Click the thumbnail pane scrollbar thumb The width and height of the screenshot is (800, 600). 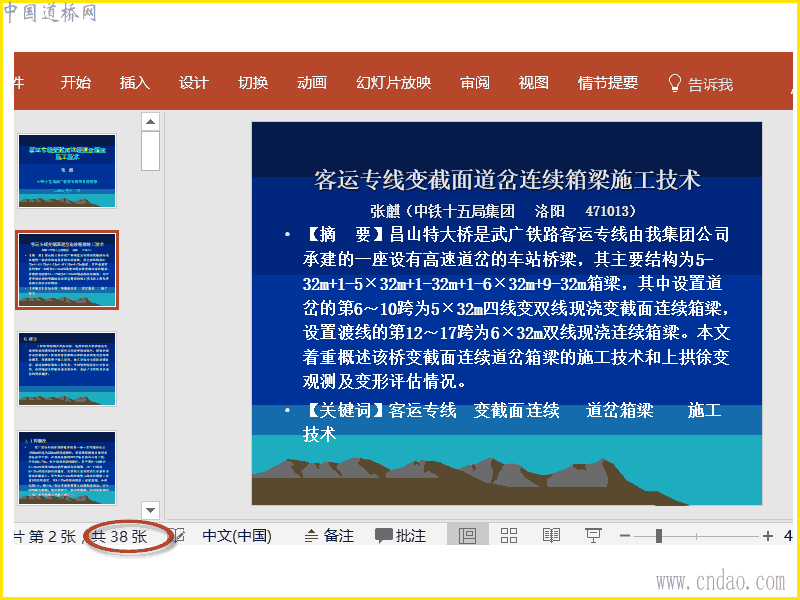tap(151, 151)
